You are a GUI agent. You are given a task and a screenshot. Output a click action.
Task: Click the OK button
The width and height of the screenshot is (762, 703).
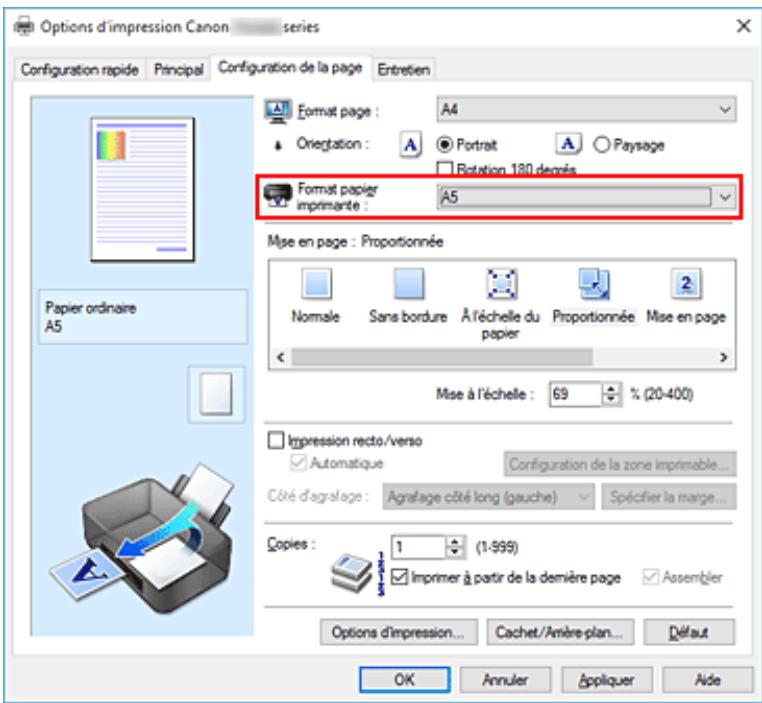404,679
